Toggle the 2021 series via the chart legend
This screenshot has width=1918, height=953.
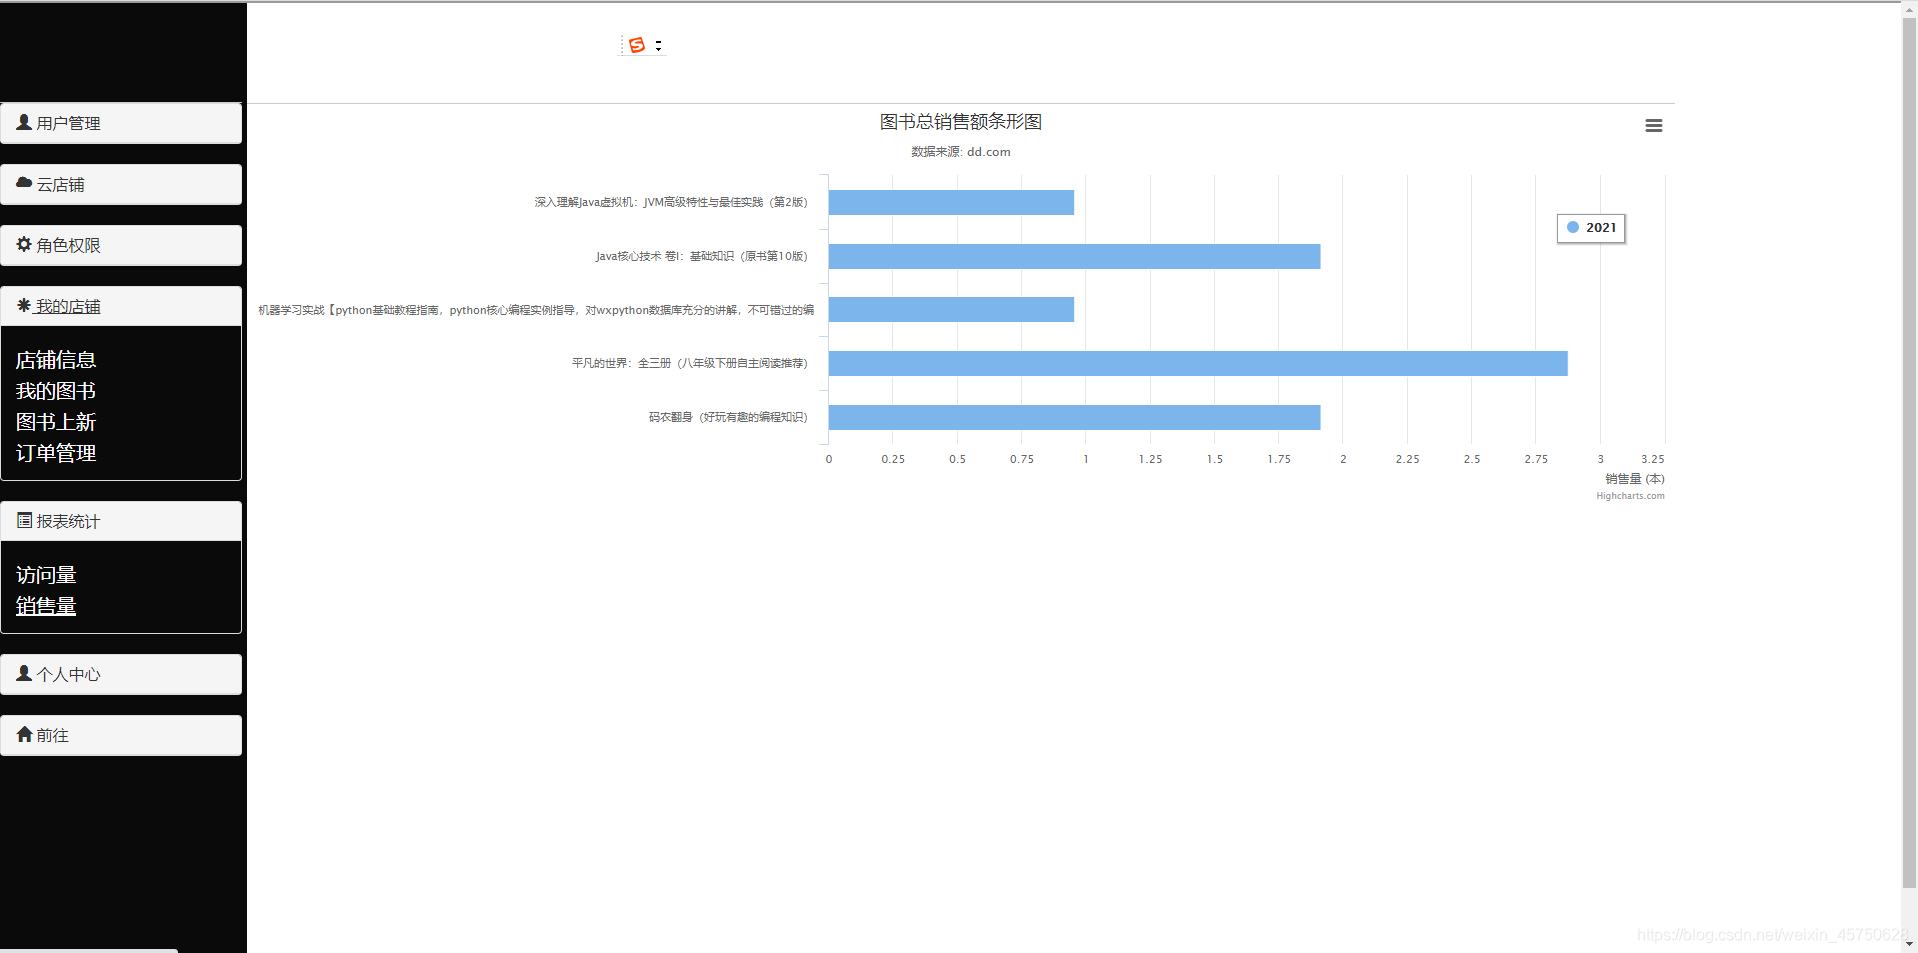[1591, 227]
